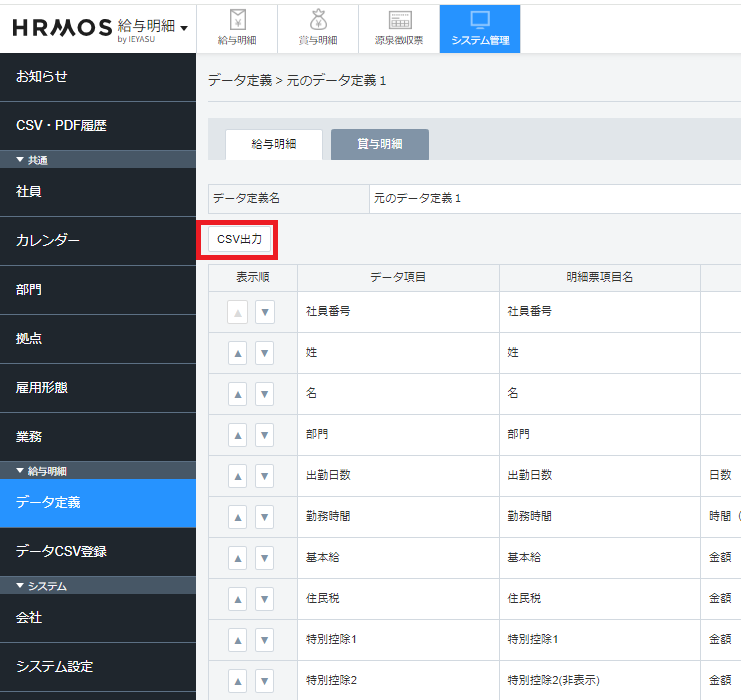Open データCSV登録 in the sidebar

coord(98,552)
